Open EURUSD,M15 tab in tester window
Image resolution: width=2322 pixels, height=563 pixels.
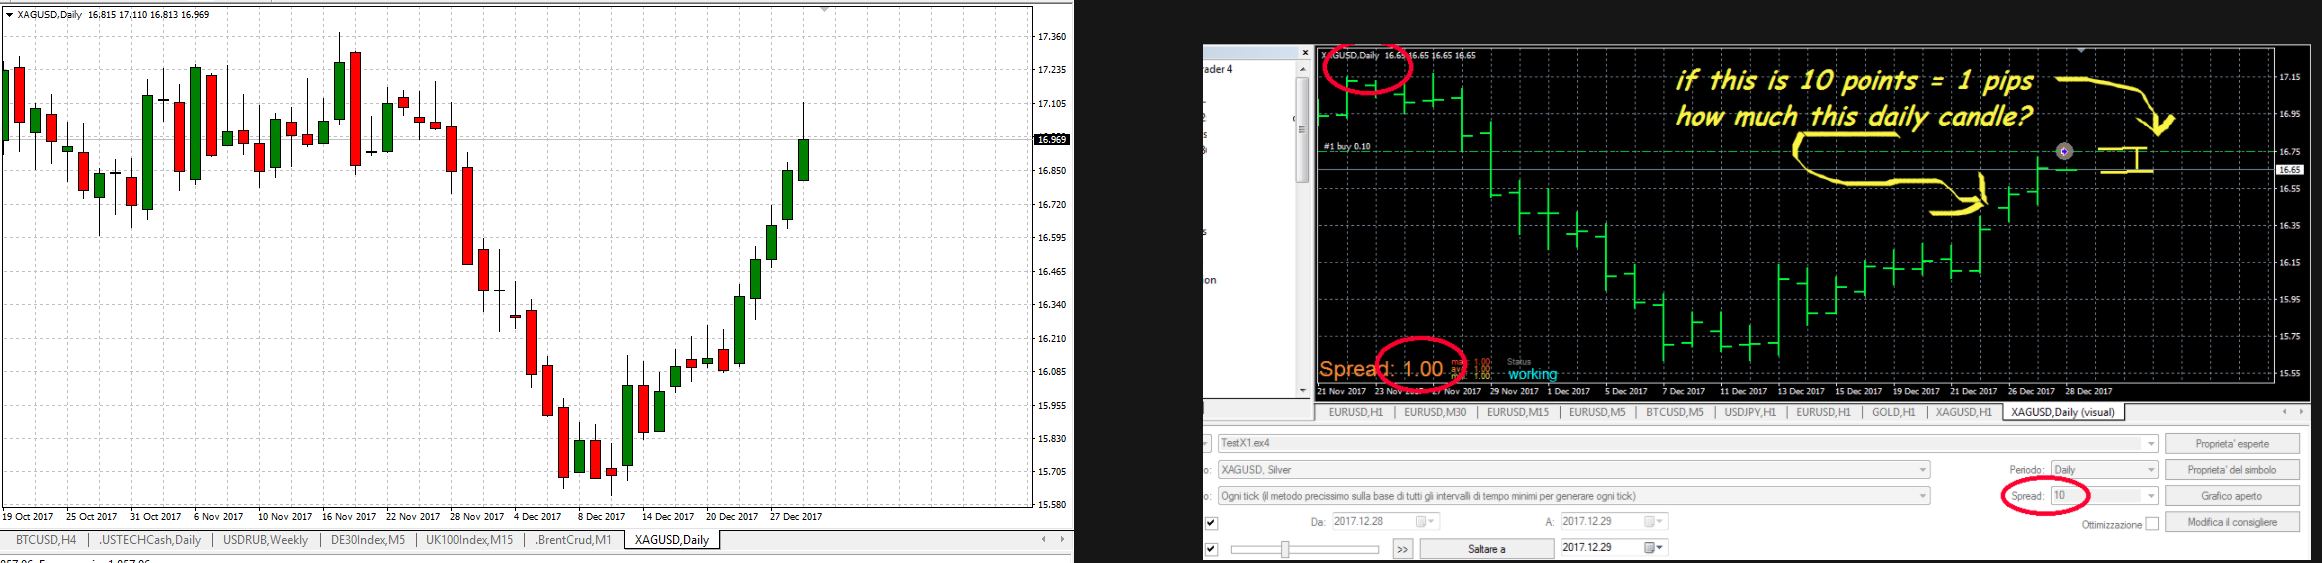coord(1517,412)
